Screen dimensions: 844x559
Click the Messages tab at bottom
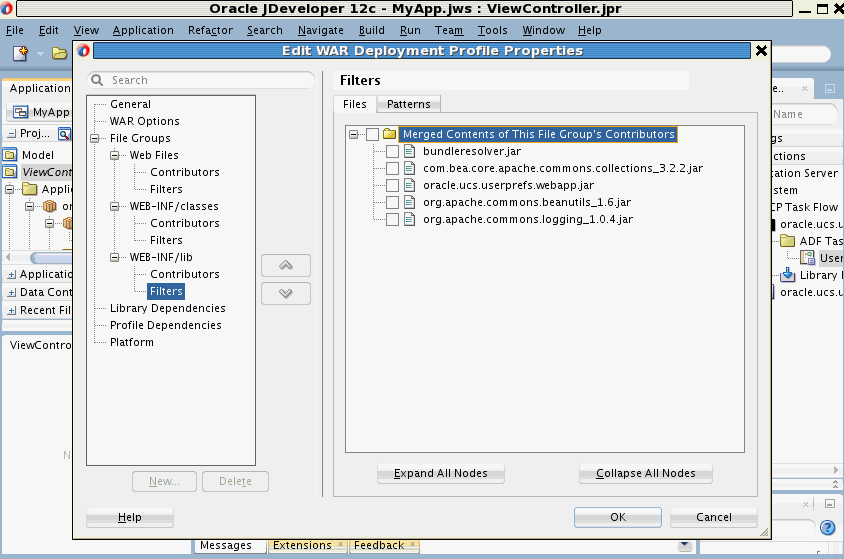(x=226, y=545)
